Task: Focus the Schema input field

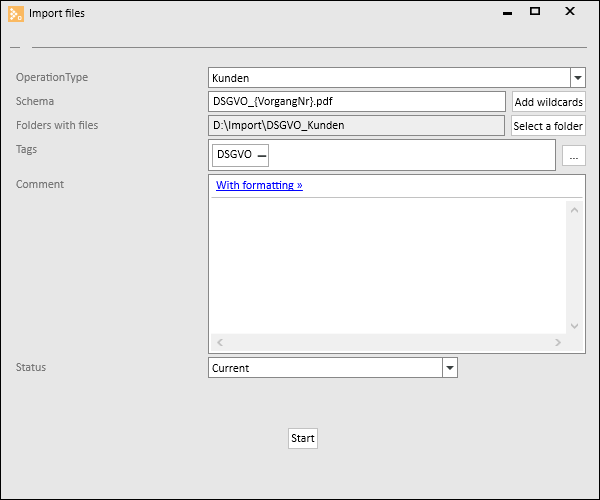Action: [357, 101]
